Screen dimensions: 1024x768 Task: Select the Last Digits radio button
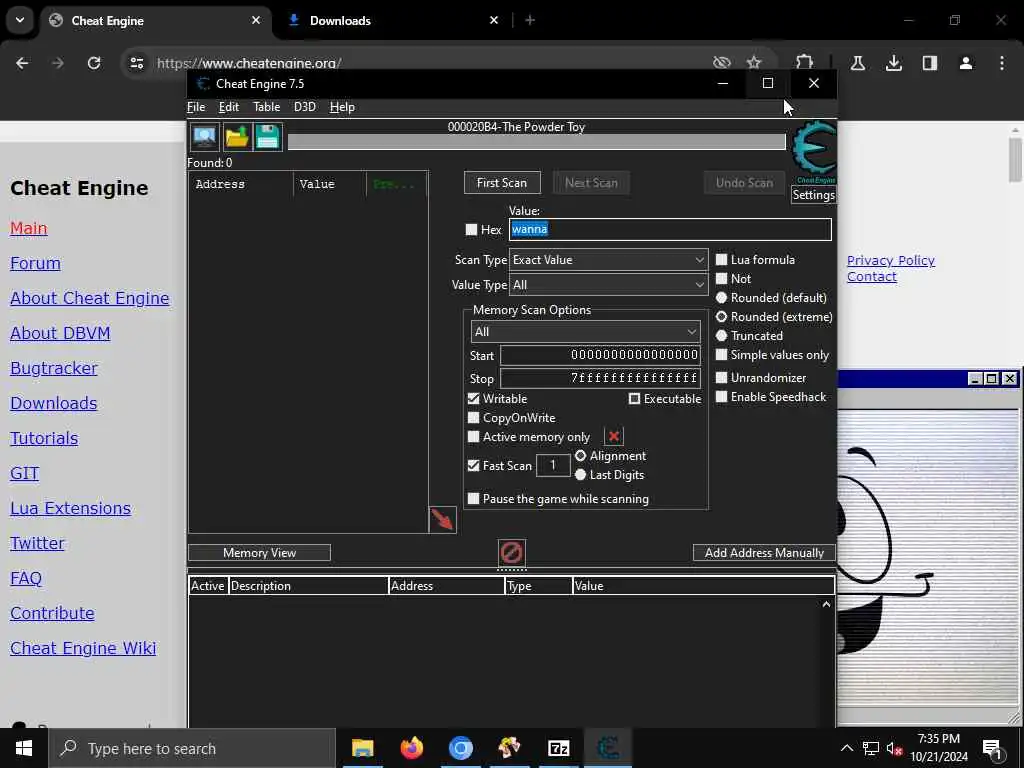pos(581,475)
